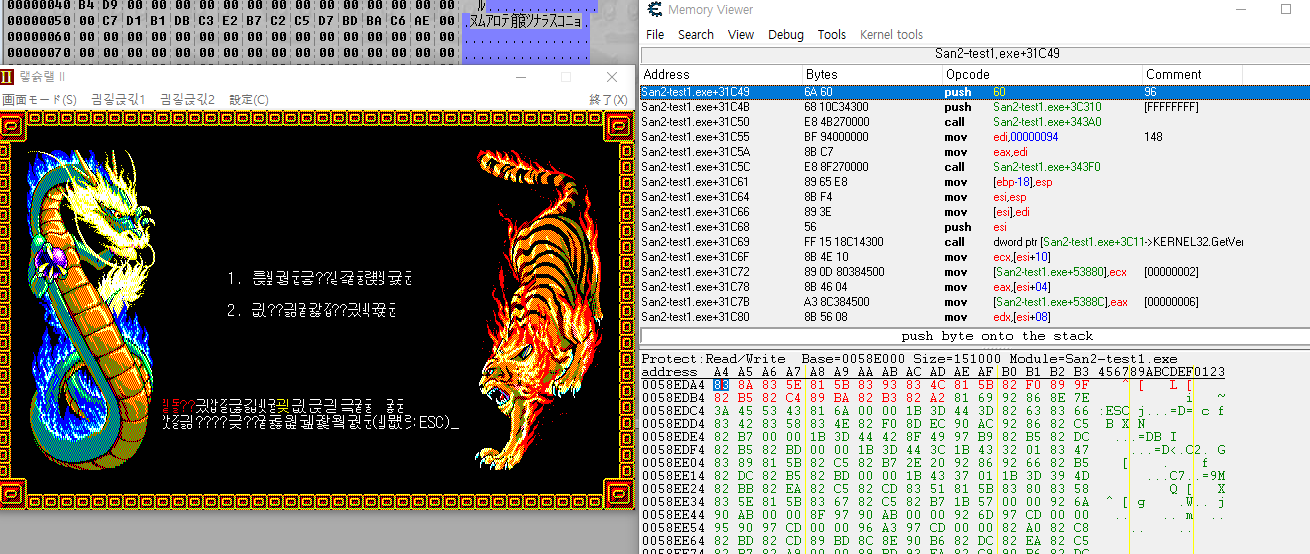Select the San2-test1.exe+31C66 row
1310x554 pixels.
point(975,211)
